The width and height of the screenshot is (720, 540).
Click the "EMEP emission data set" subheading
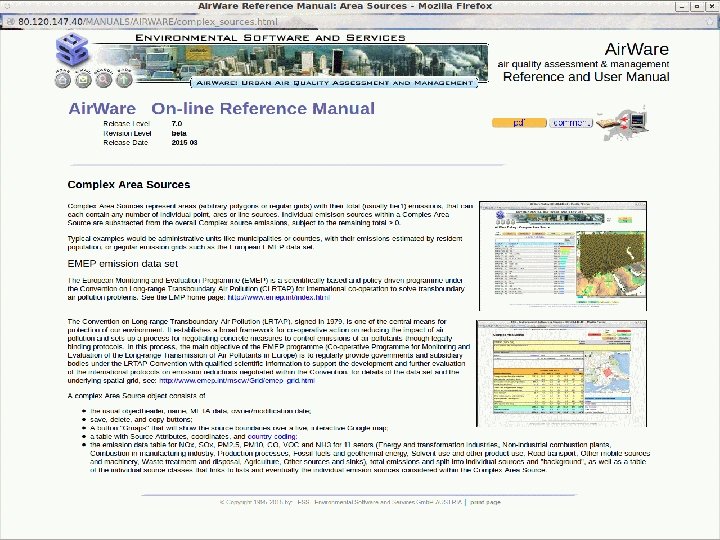(x=123, y=264)
